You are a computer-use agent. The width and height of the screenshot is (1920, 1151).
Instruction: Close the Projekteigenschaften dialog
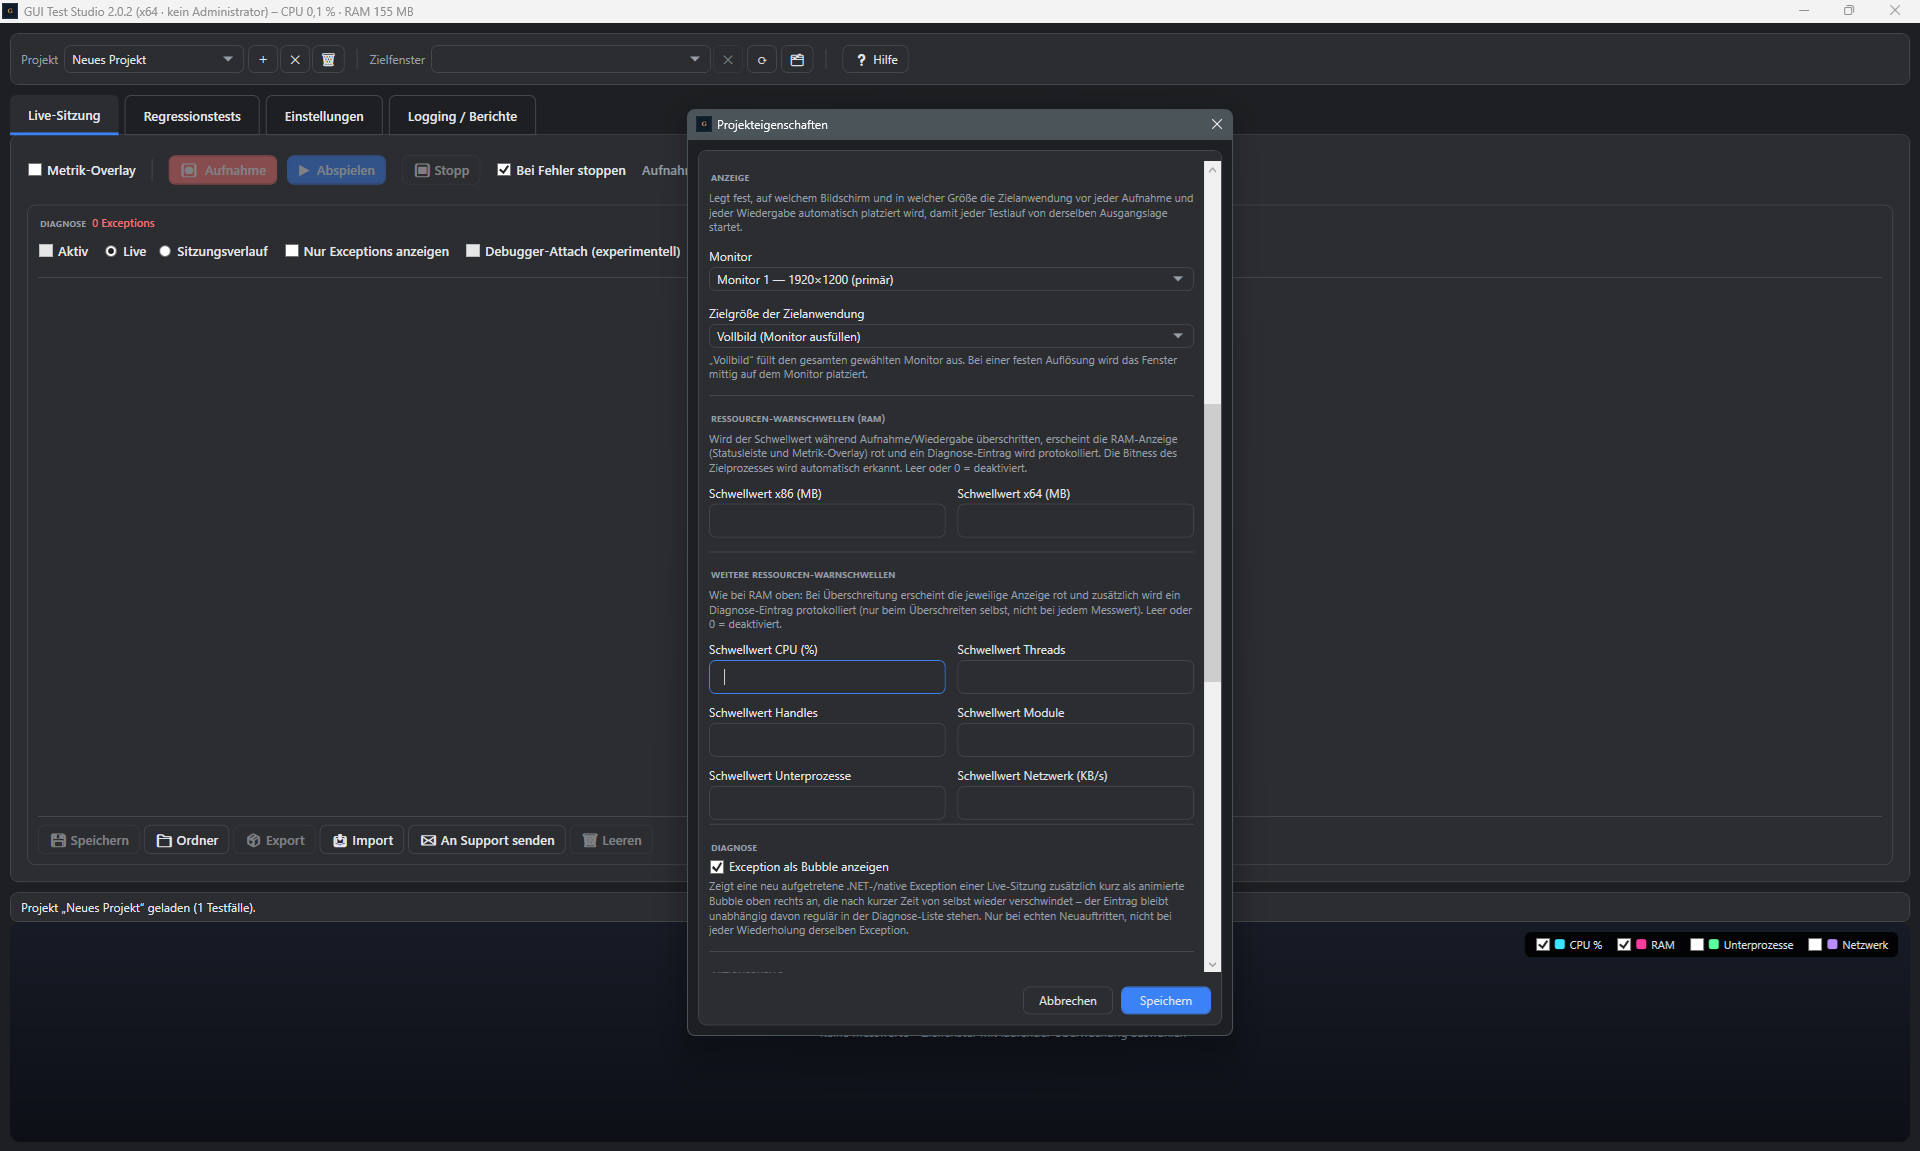tap(1217, 124)
